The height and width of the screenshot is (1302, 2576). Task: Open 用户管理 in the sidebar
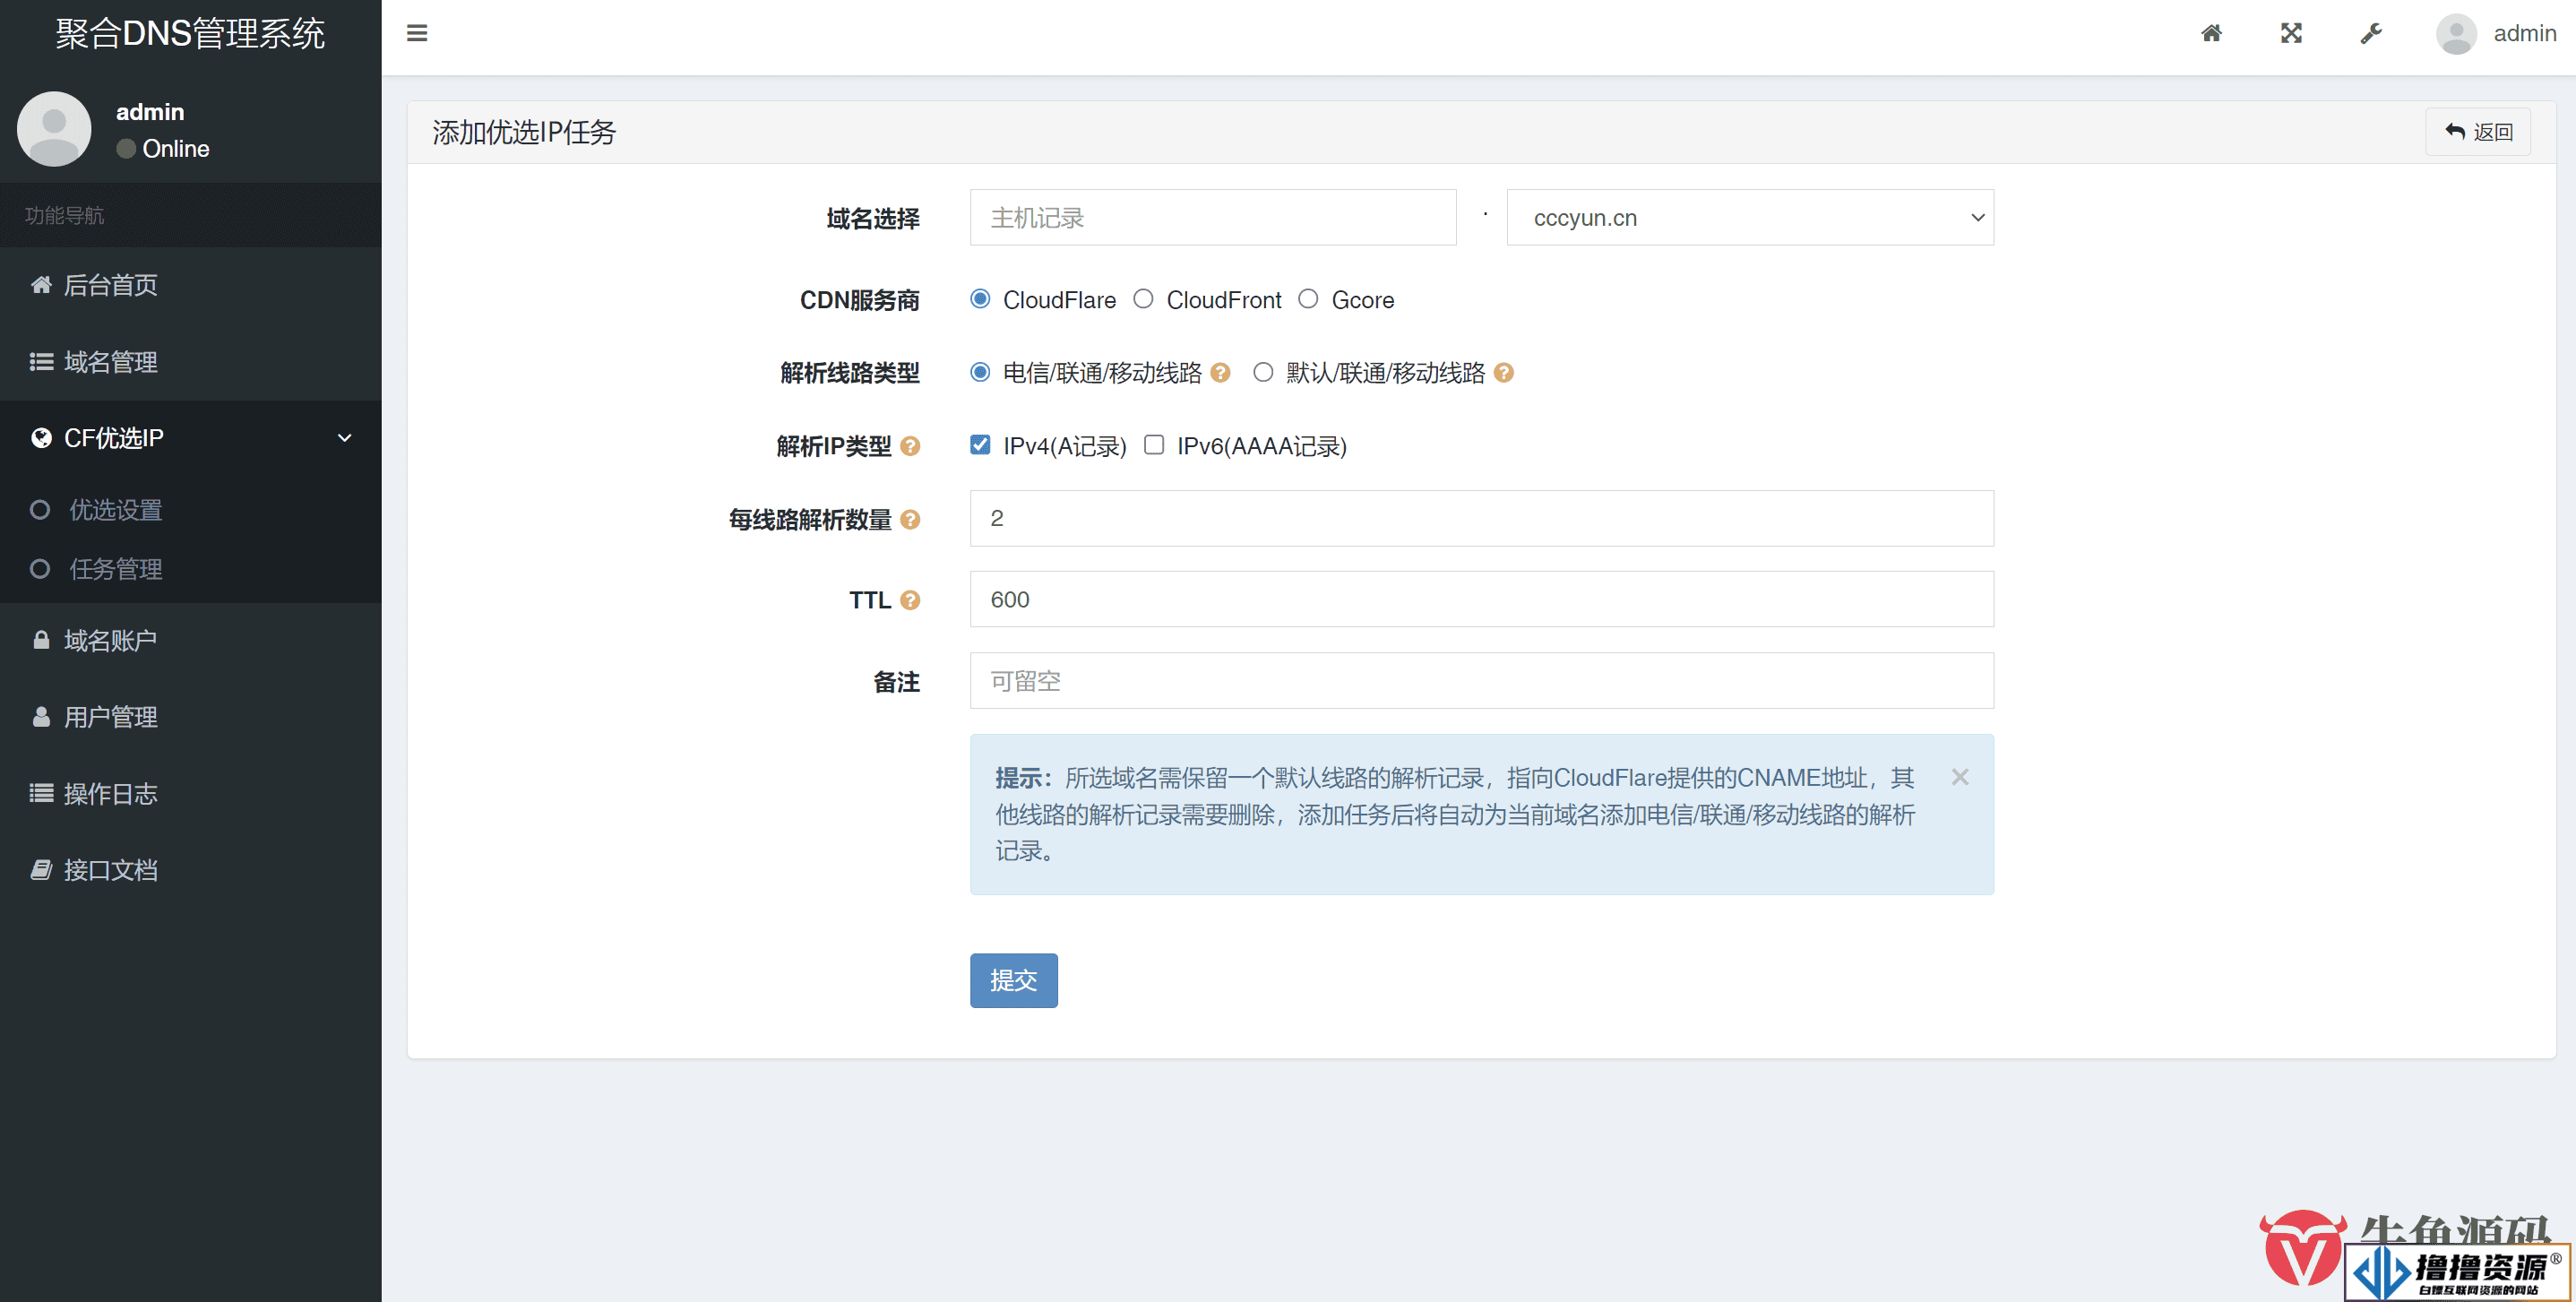pyautogui.click(x=190, y=717)
